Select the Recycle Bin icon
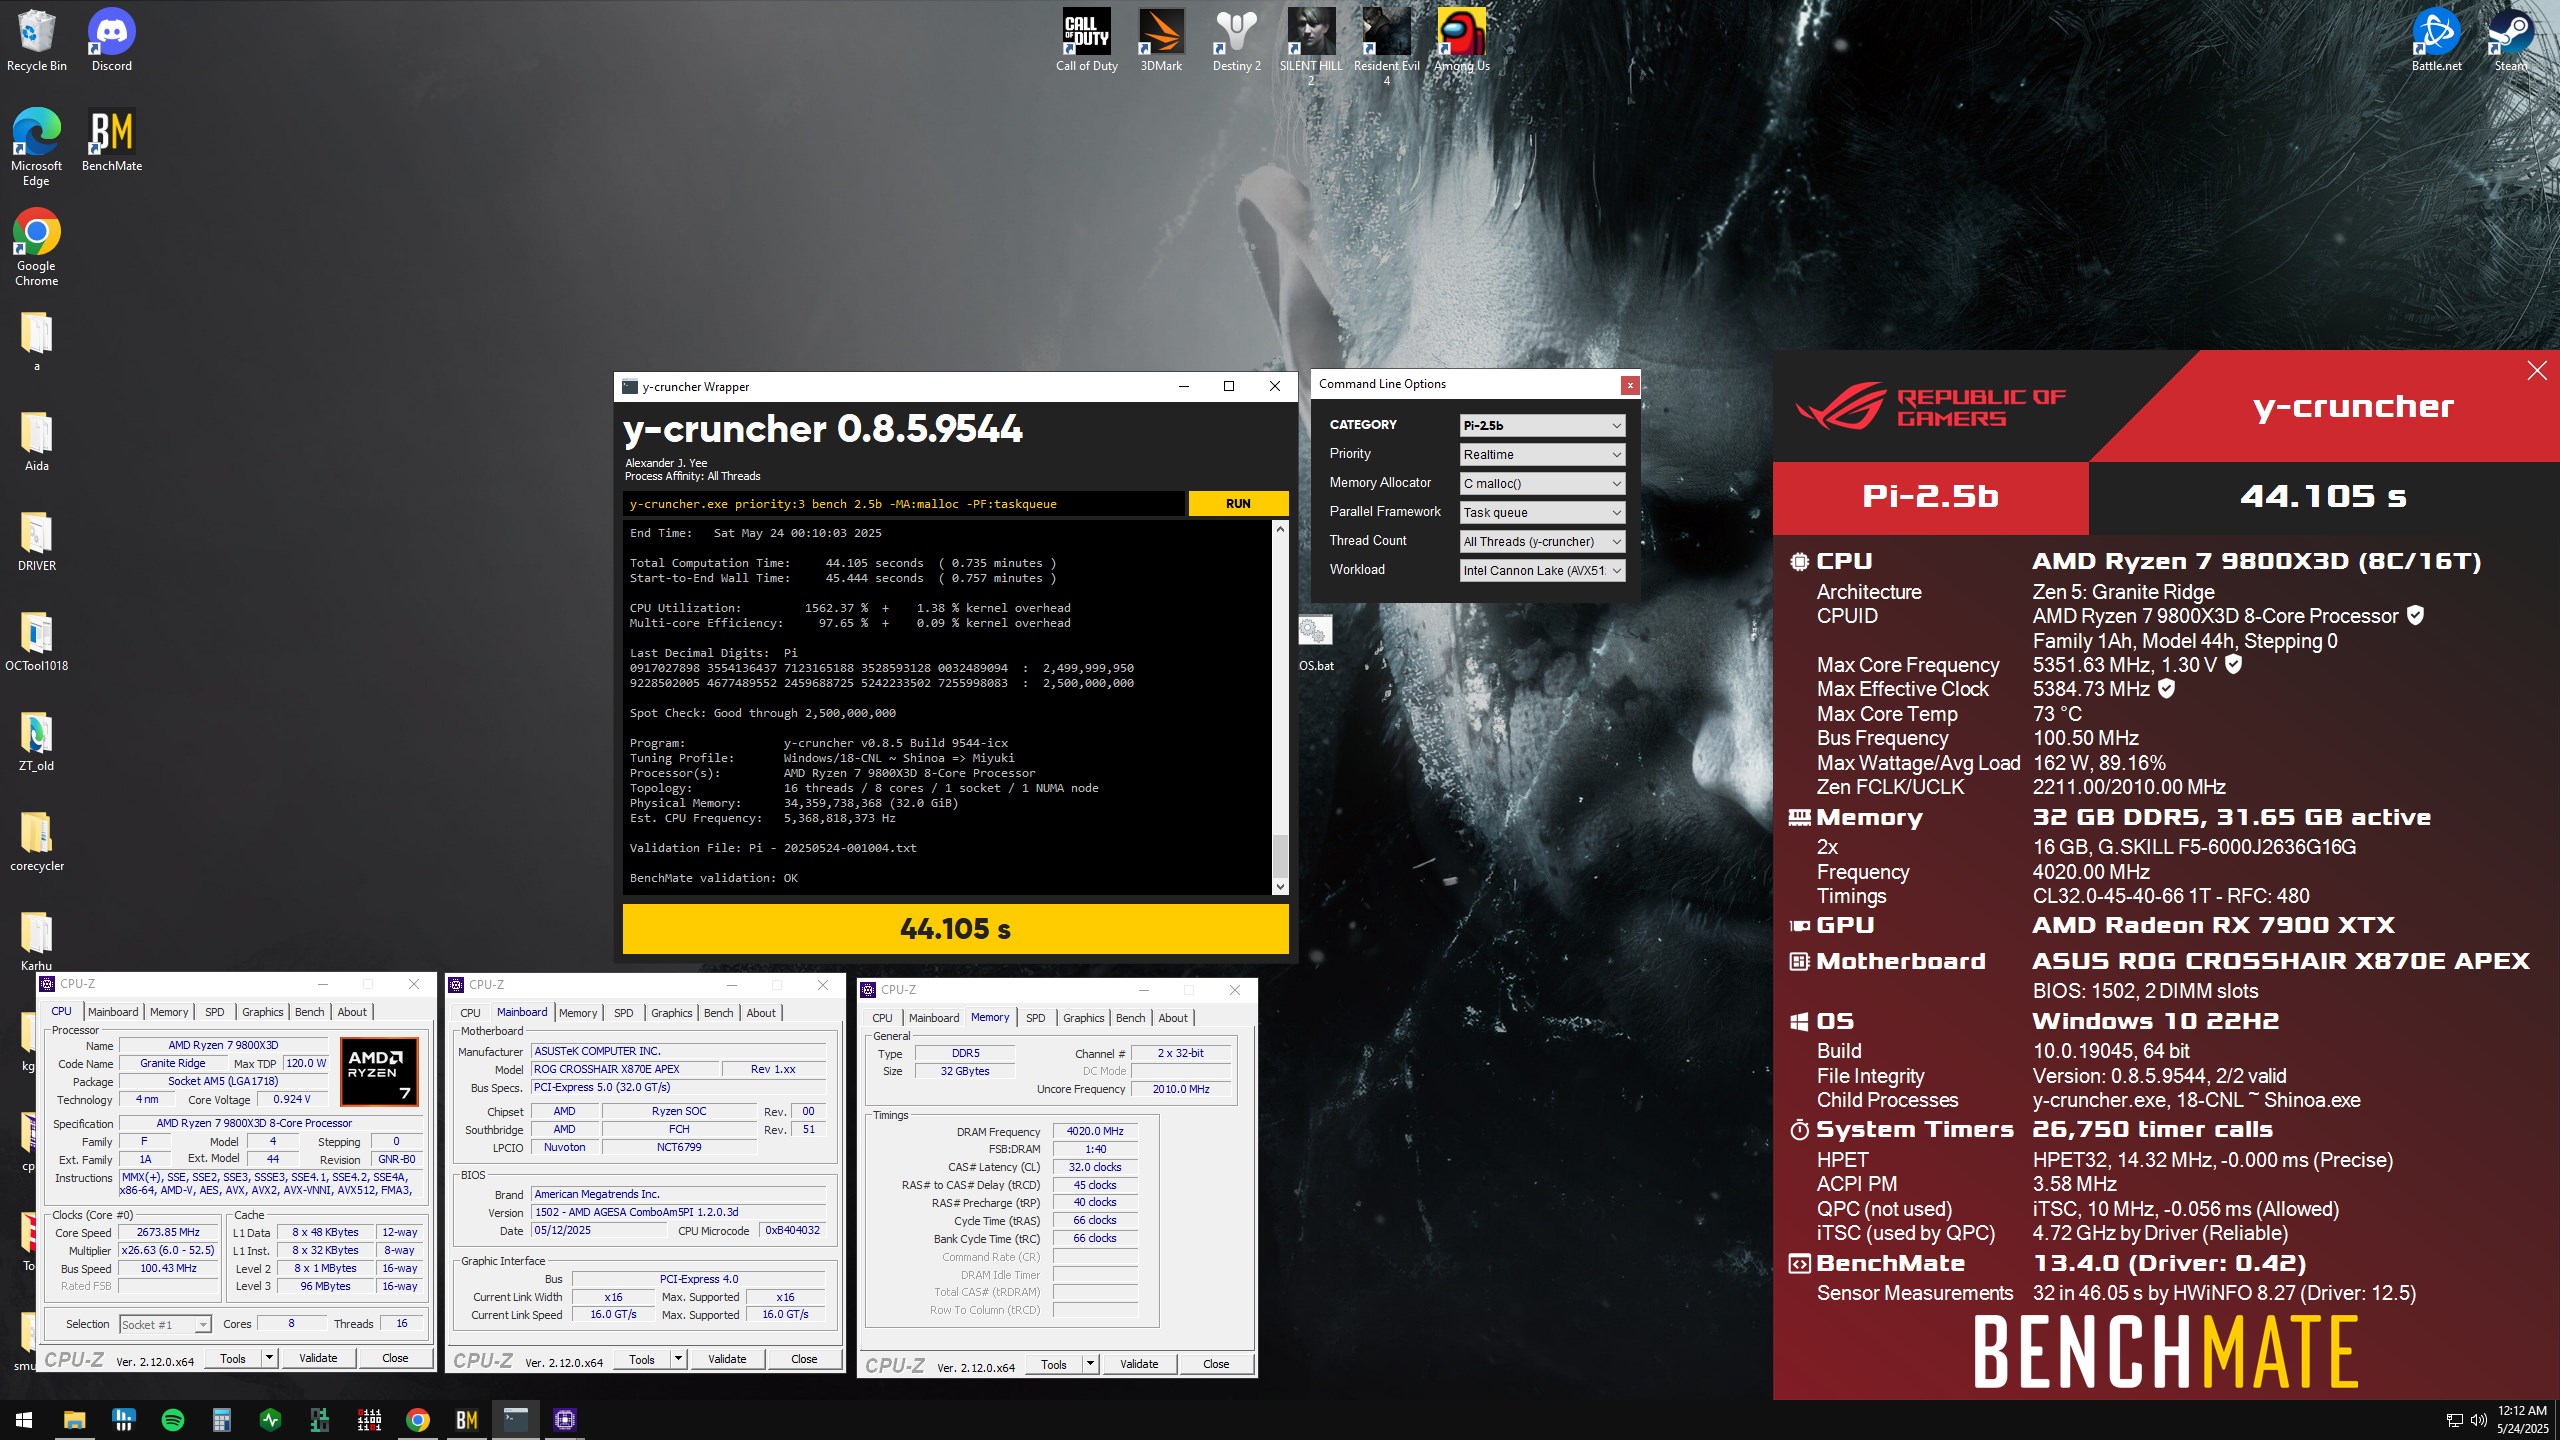The image size is (2560, 1440). [37, 40]
